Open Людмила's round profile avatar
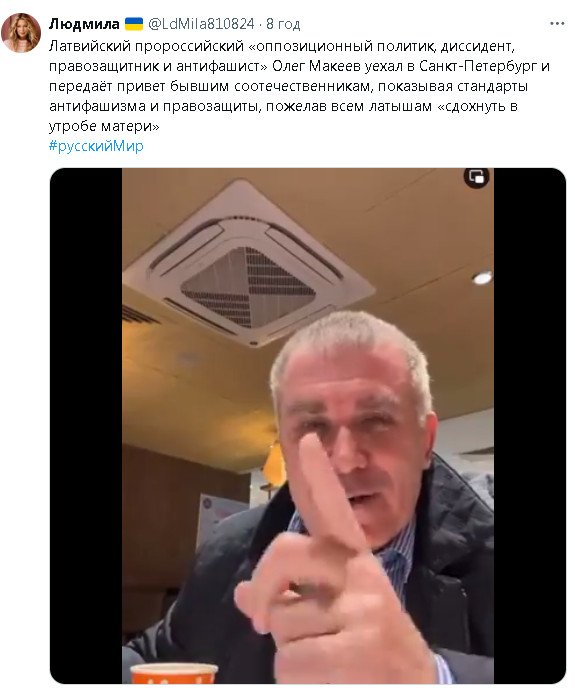 (21, 32)
